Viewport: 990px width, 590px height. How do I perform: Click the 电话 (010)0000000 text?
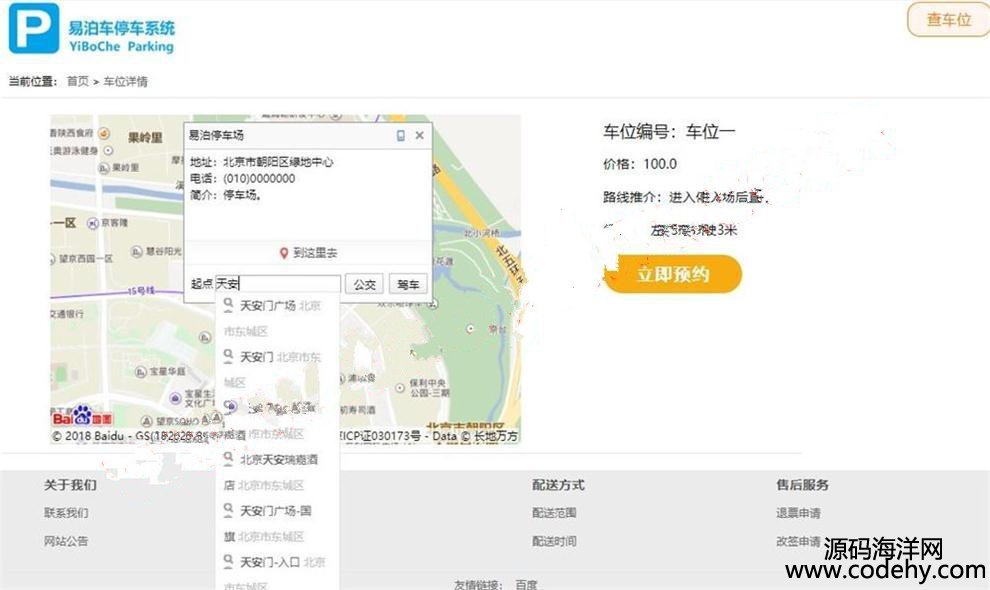(242, 179)
